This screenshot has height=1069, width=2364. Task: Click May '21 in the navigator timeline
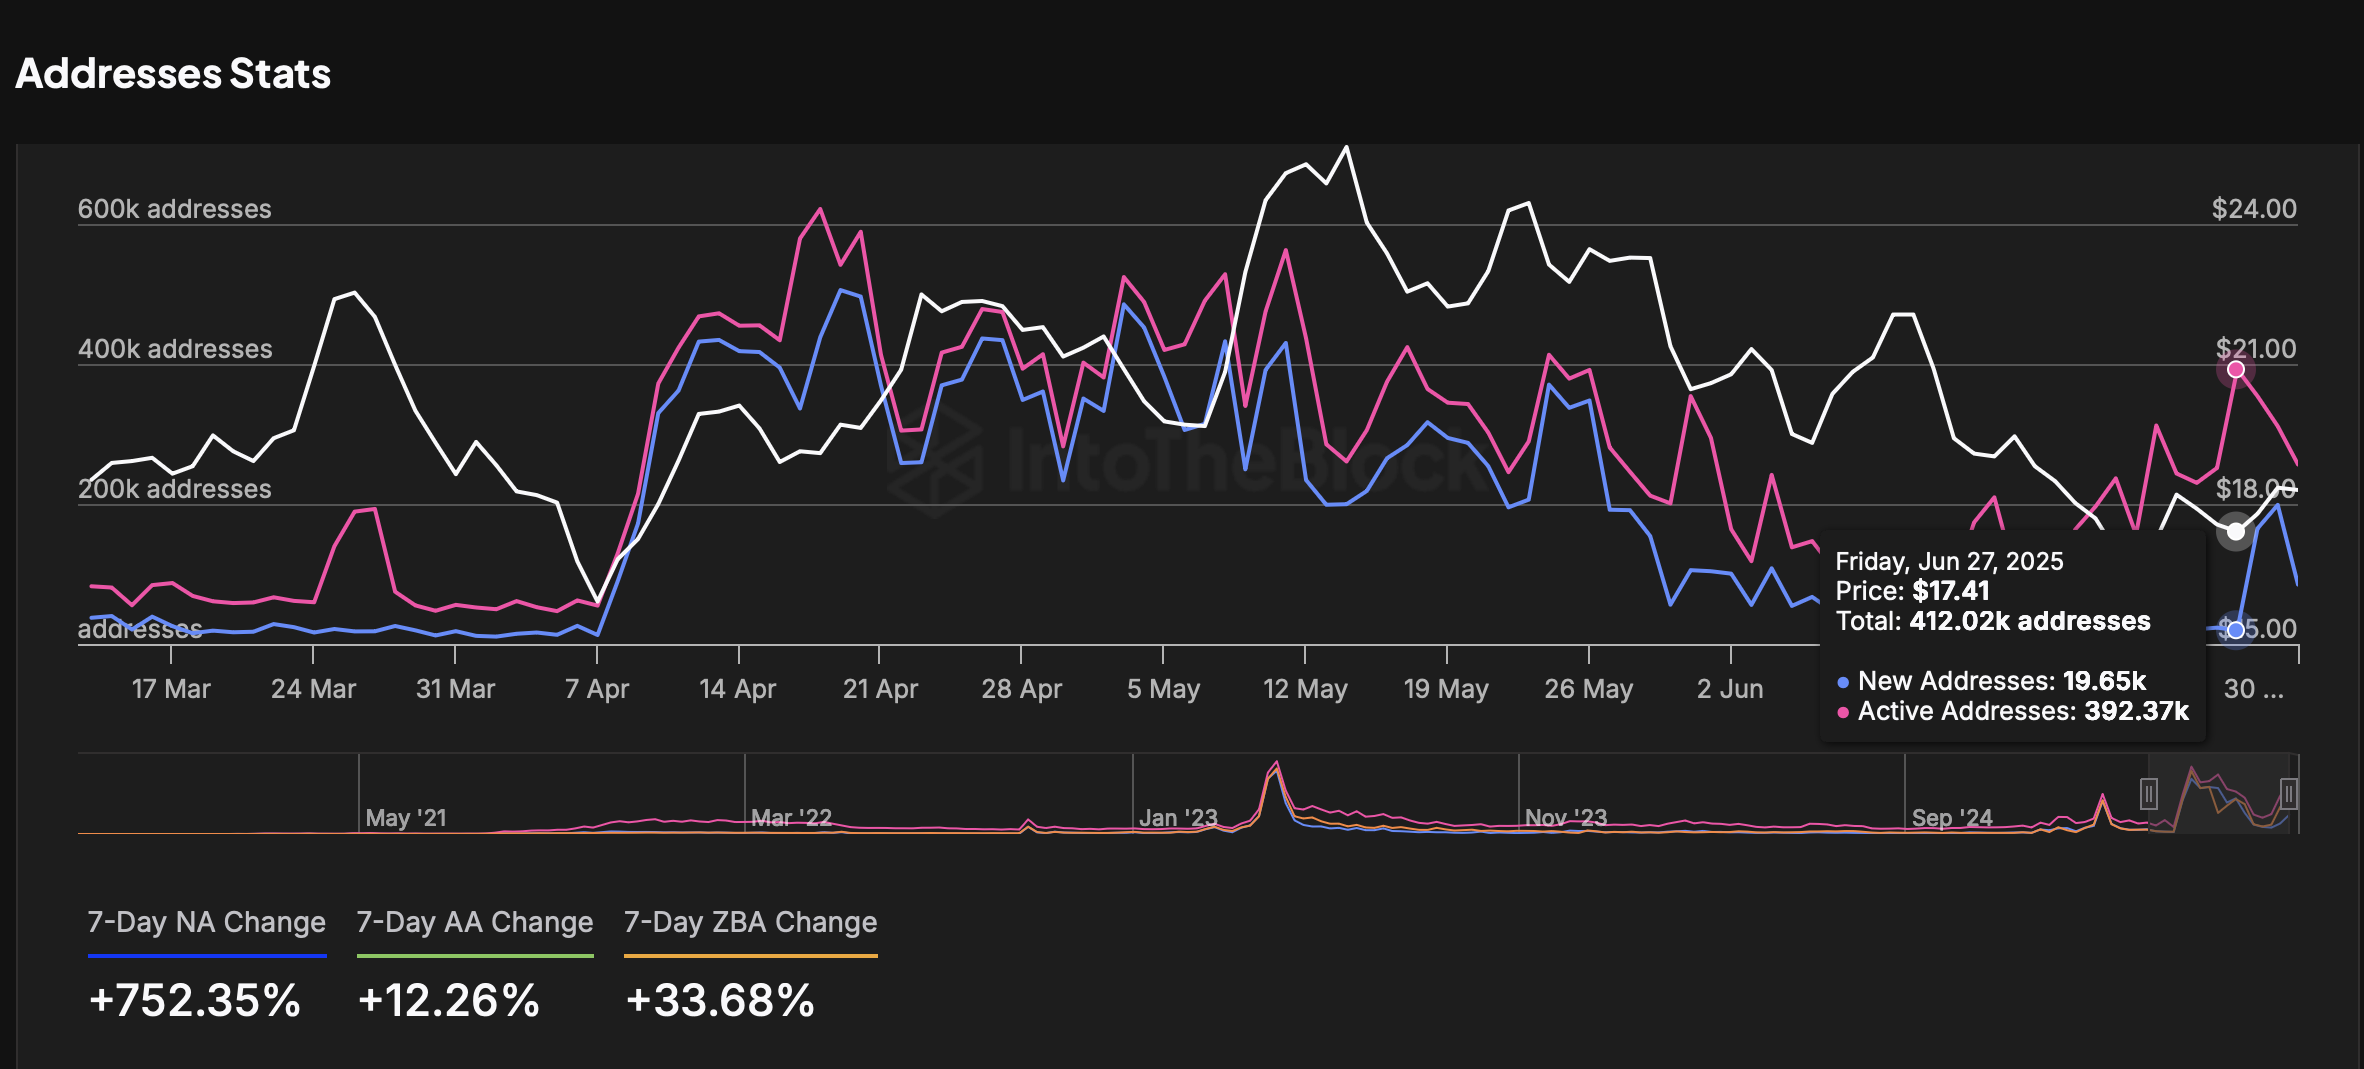click(x=406, y=818)
